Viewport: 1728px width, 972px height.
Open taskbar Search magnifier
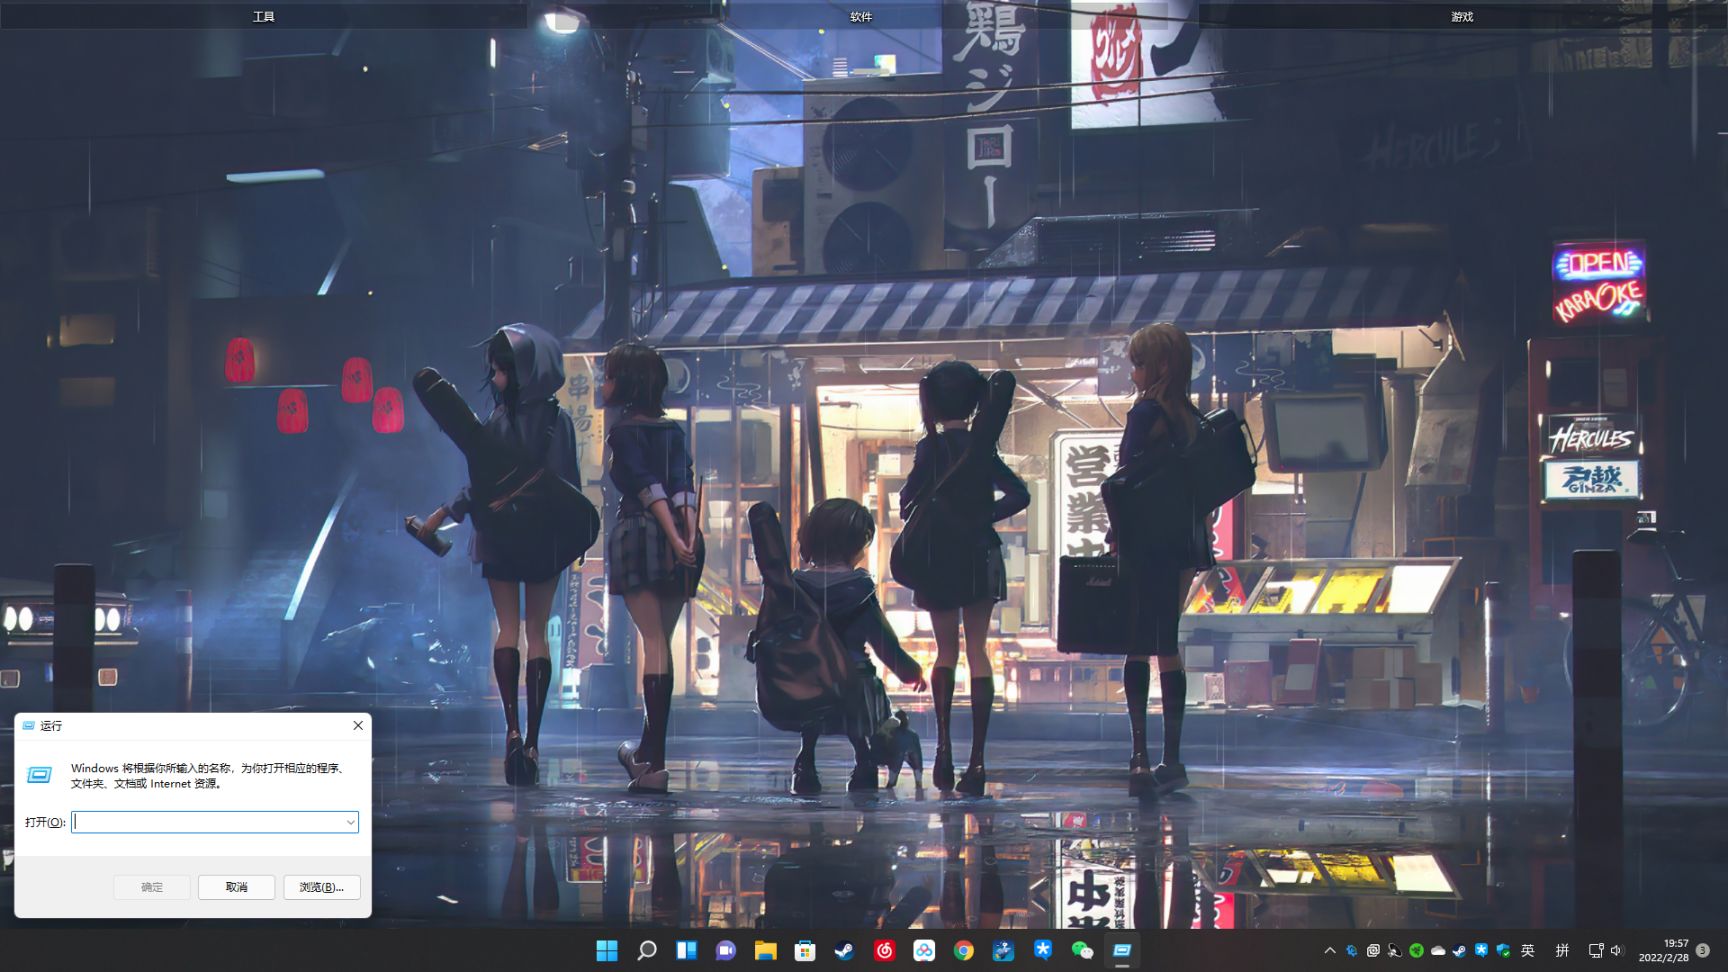click(x=647, y=950)
